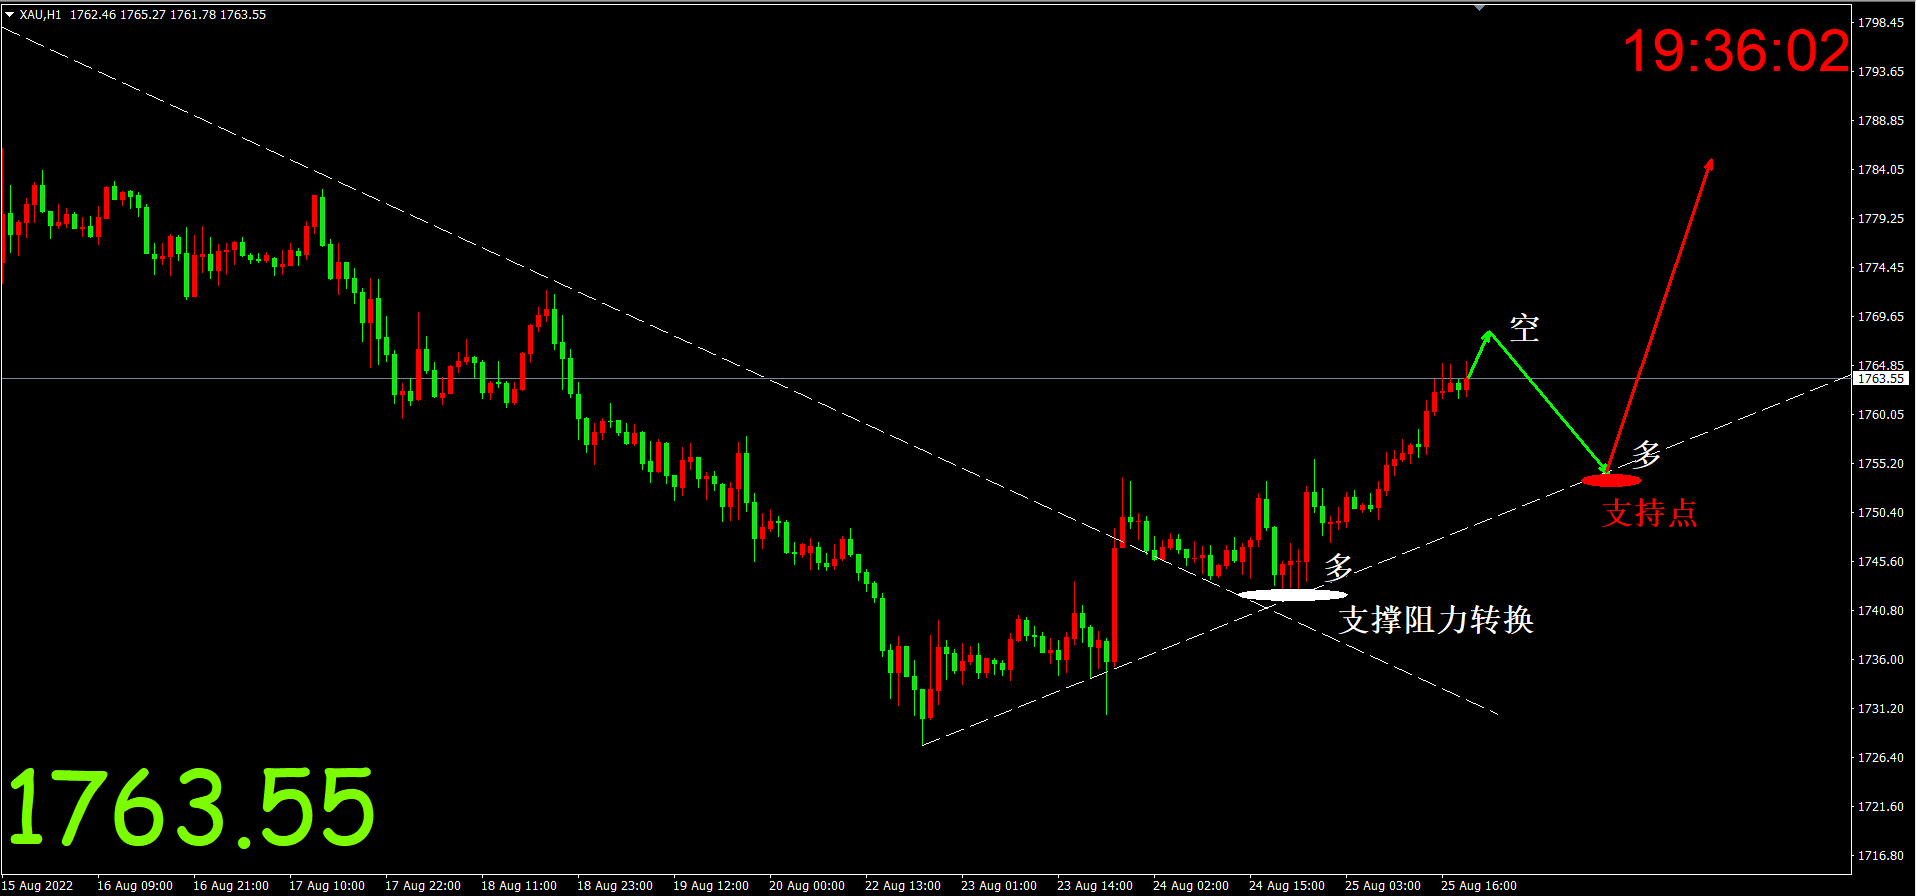Select the white ellipse at trendline crossing
Viewport: 1916px width, 896px height.
(1292, 595)
